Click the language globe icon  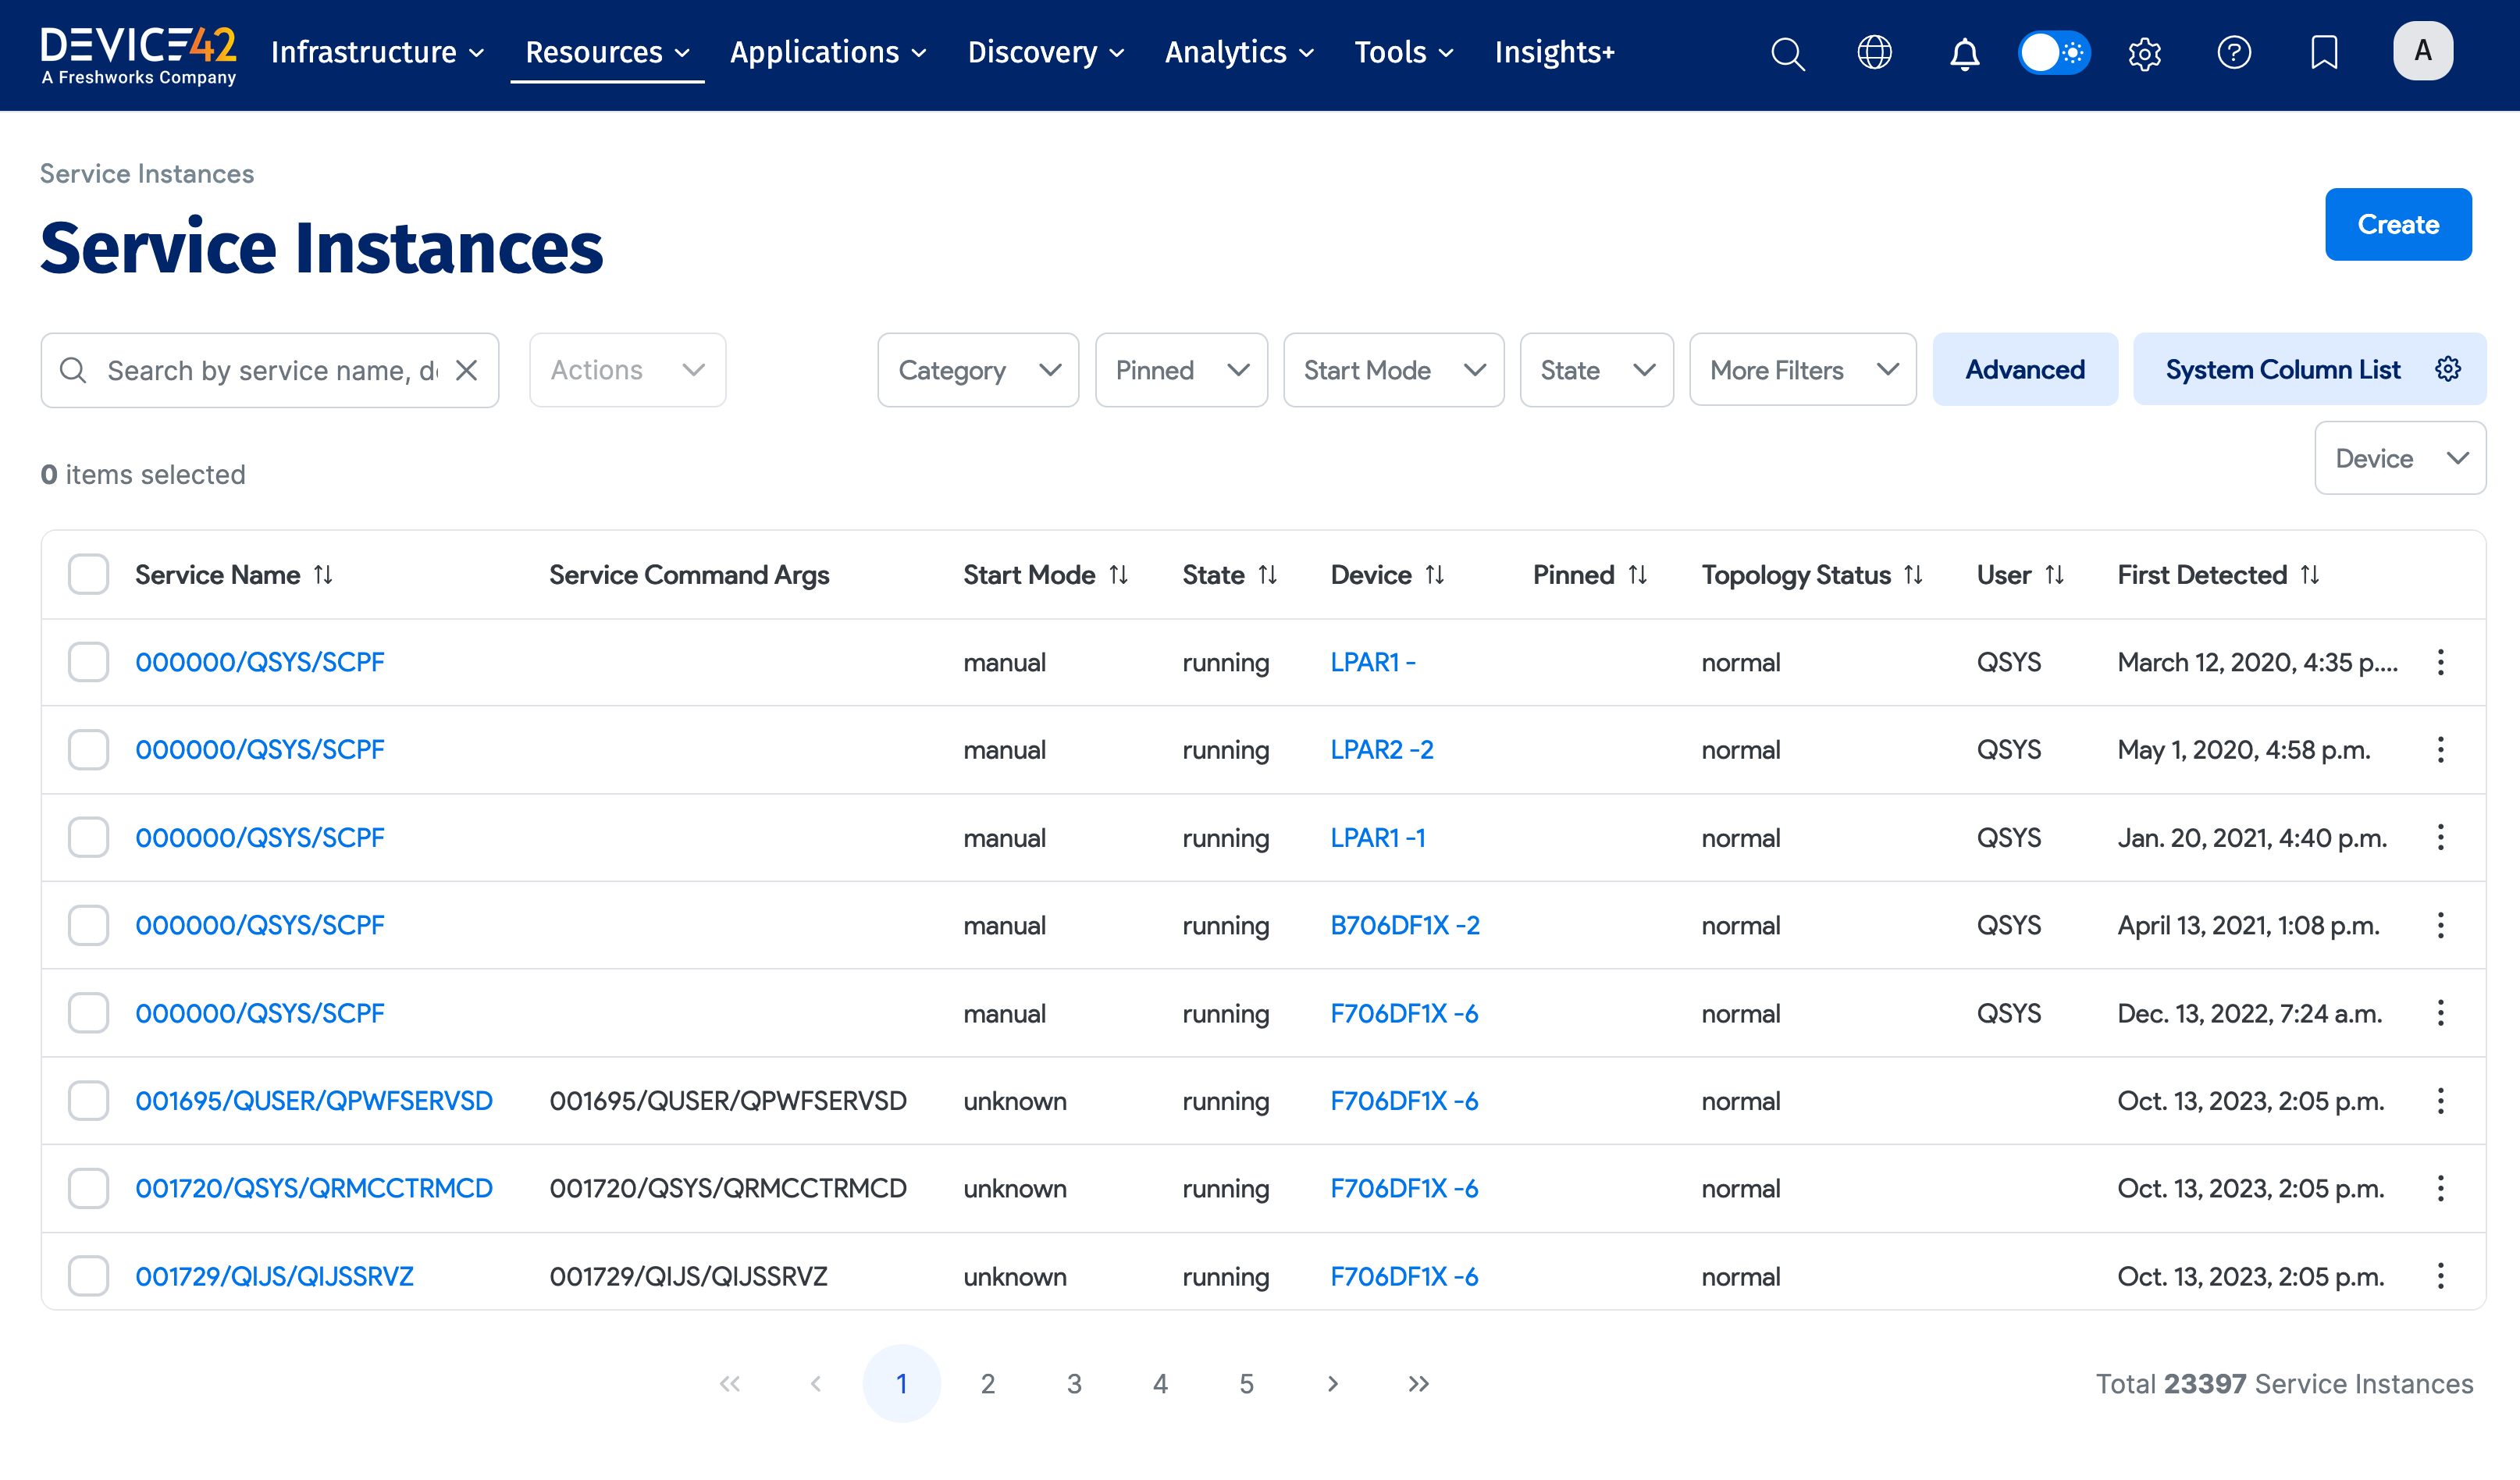1875,53
